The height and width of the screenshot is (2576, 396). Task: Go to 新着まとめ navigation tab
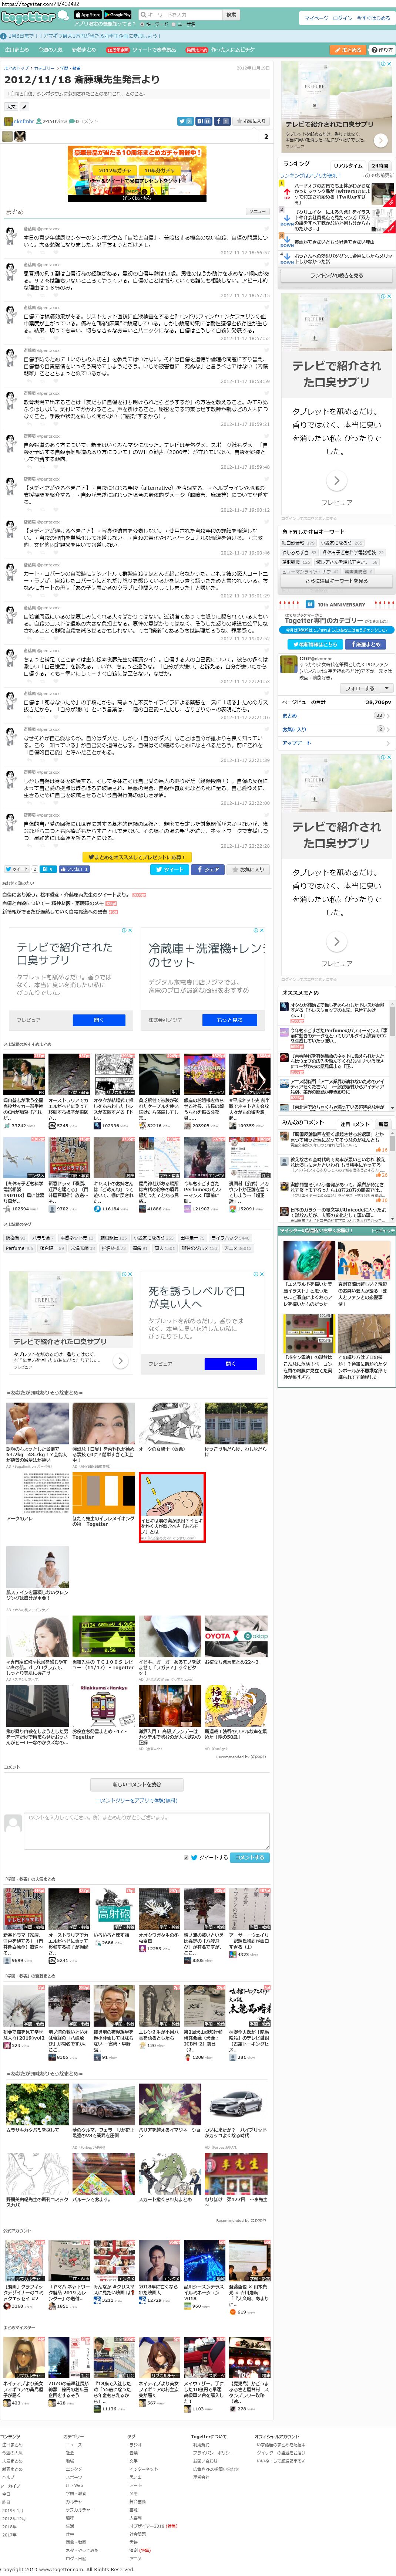[84, 50]
